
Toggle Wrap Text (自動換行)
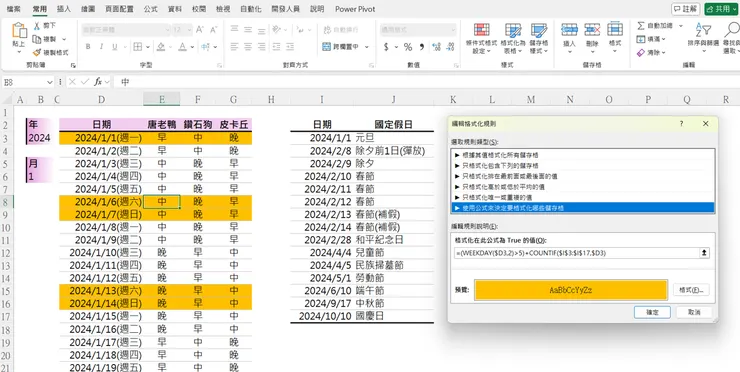(341, 30)
